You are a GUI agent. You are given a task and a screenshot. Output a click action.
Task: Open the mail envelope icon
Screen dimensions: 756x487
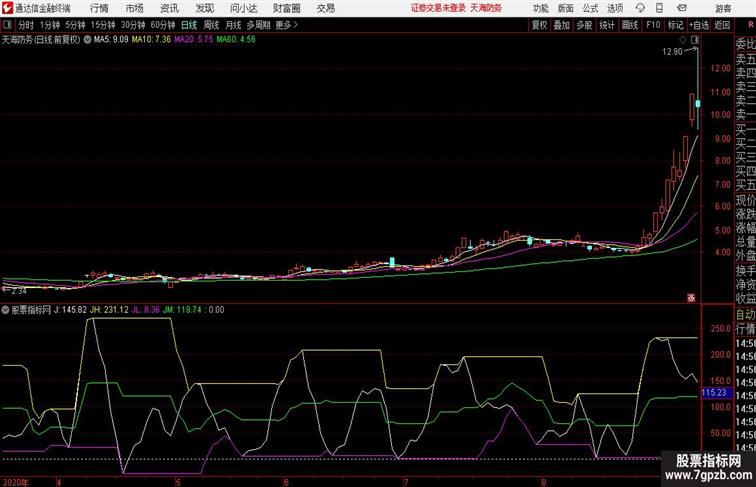coord(682,8)
